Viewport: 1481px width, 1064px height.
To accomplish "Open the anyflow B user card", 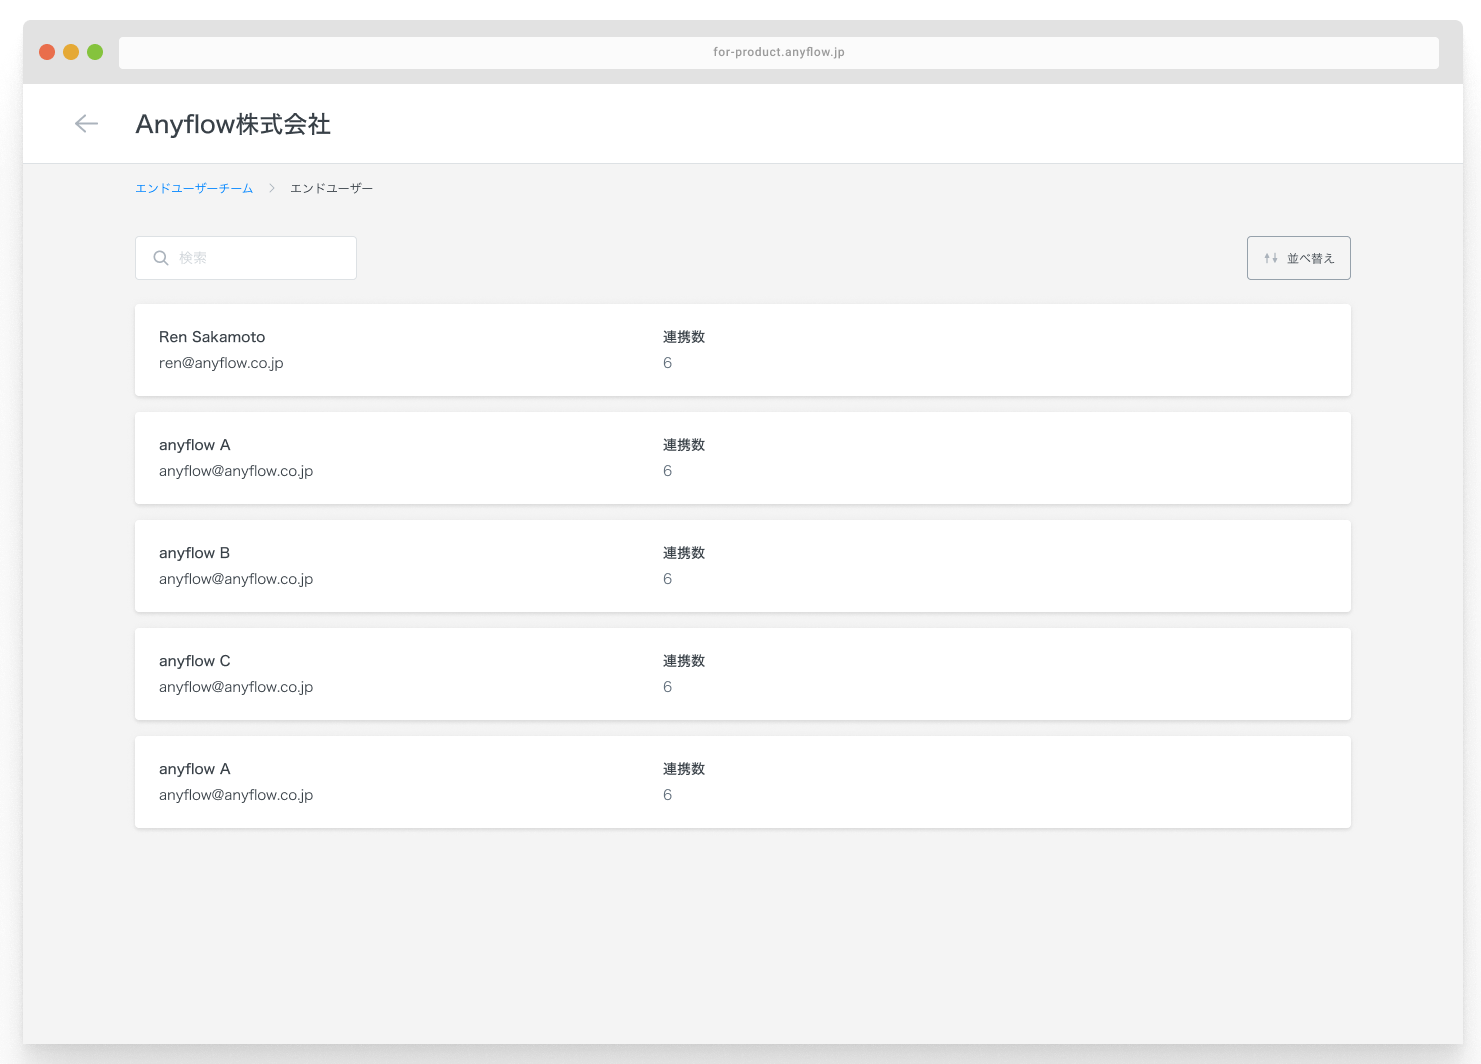I will [742, 566].
